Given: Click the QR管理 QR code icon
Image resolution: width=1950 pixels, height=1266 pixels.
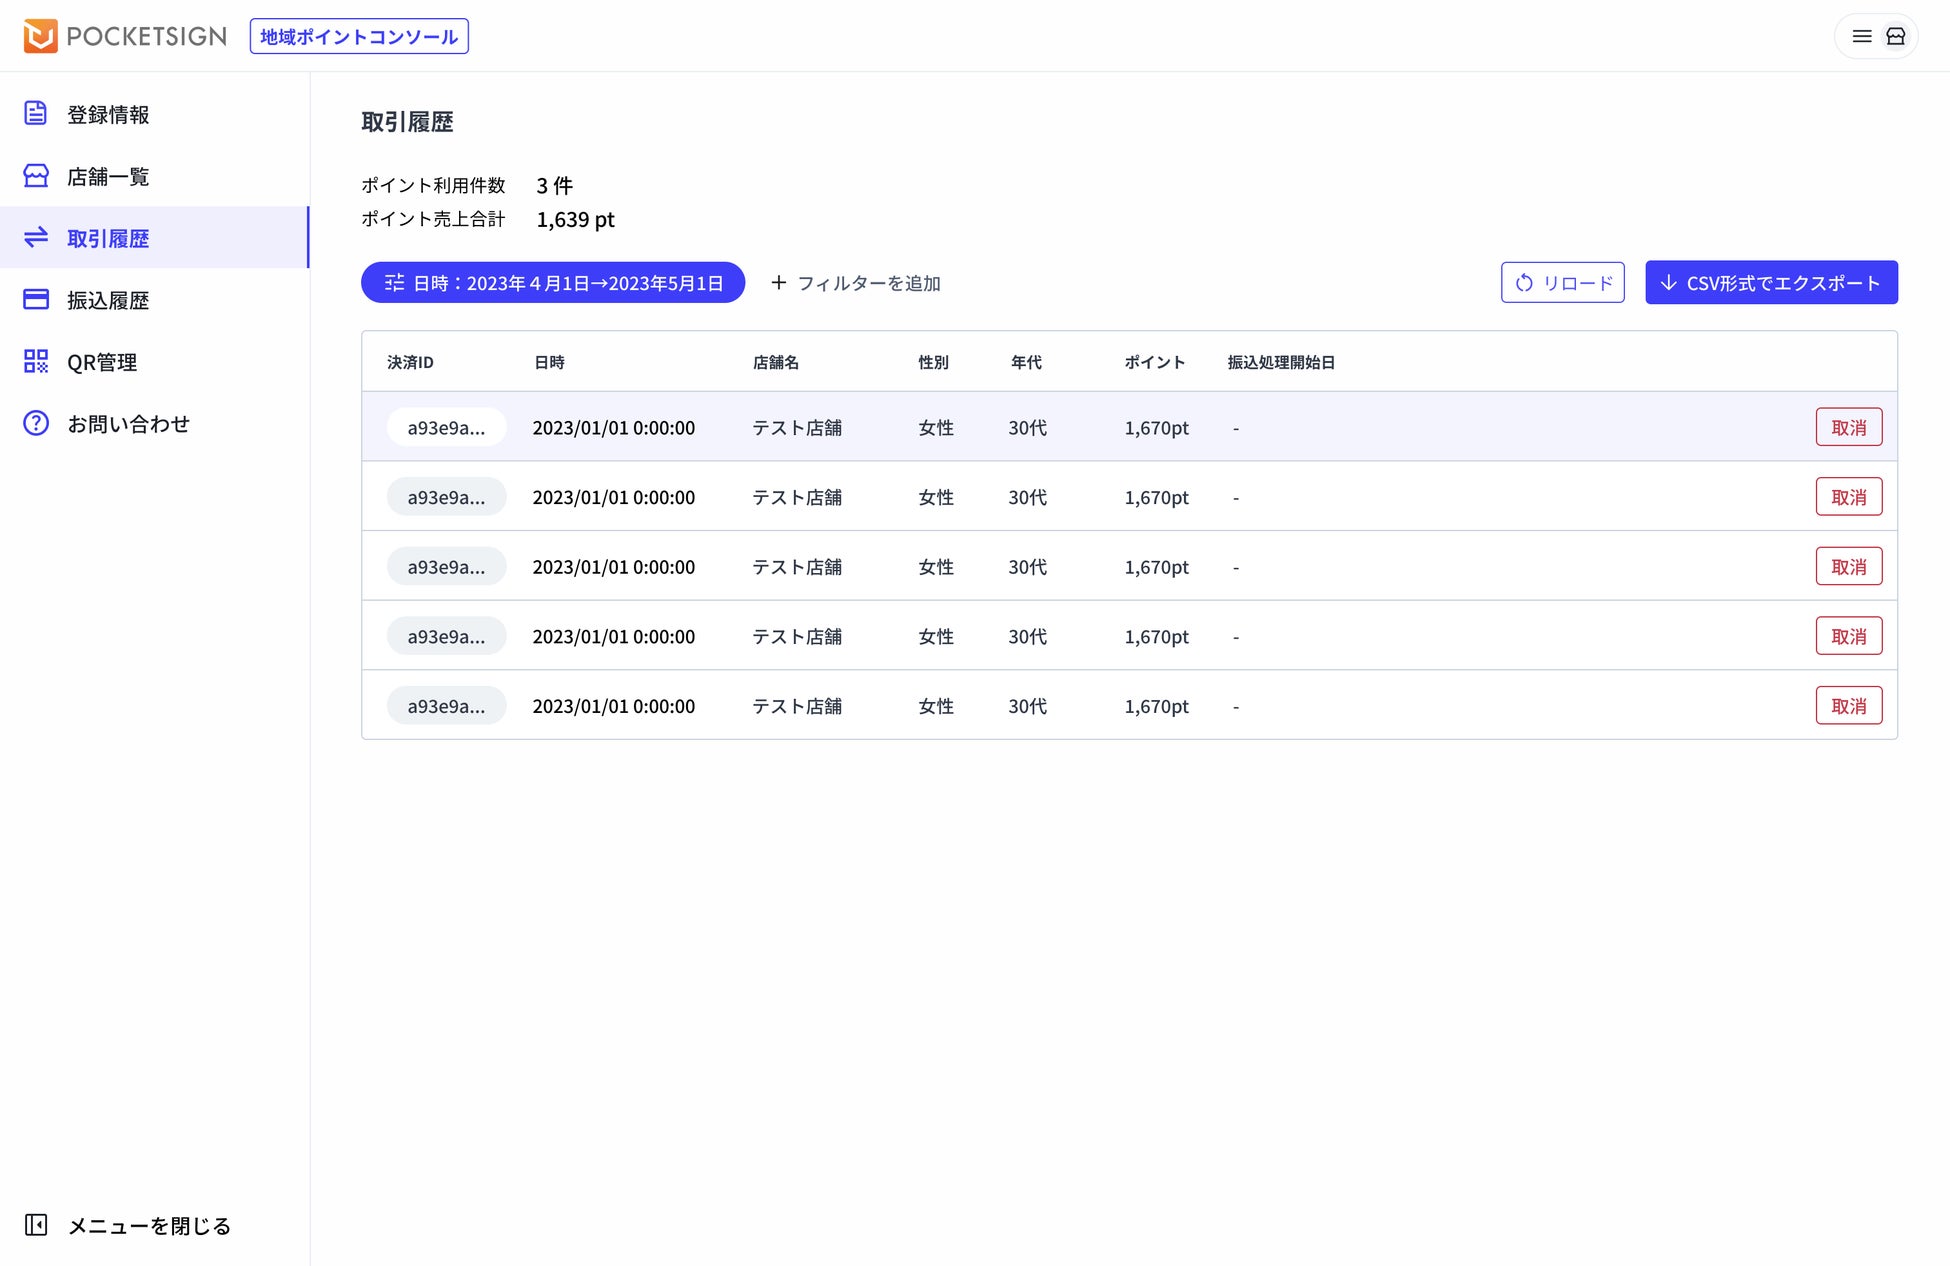Looking at the screenshot, I should click(36, 362).
